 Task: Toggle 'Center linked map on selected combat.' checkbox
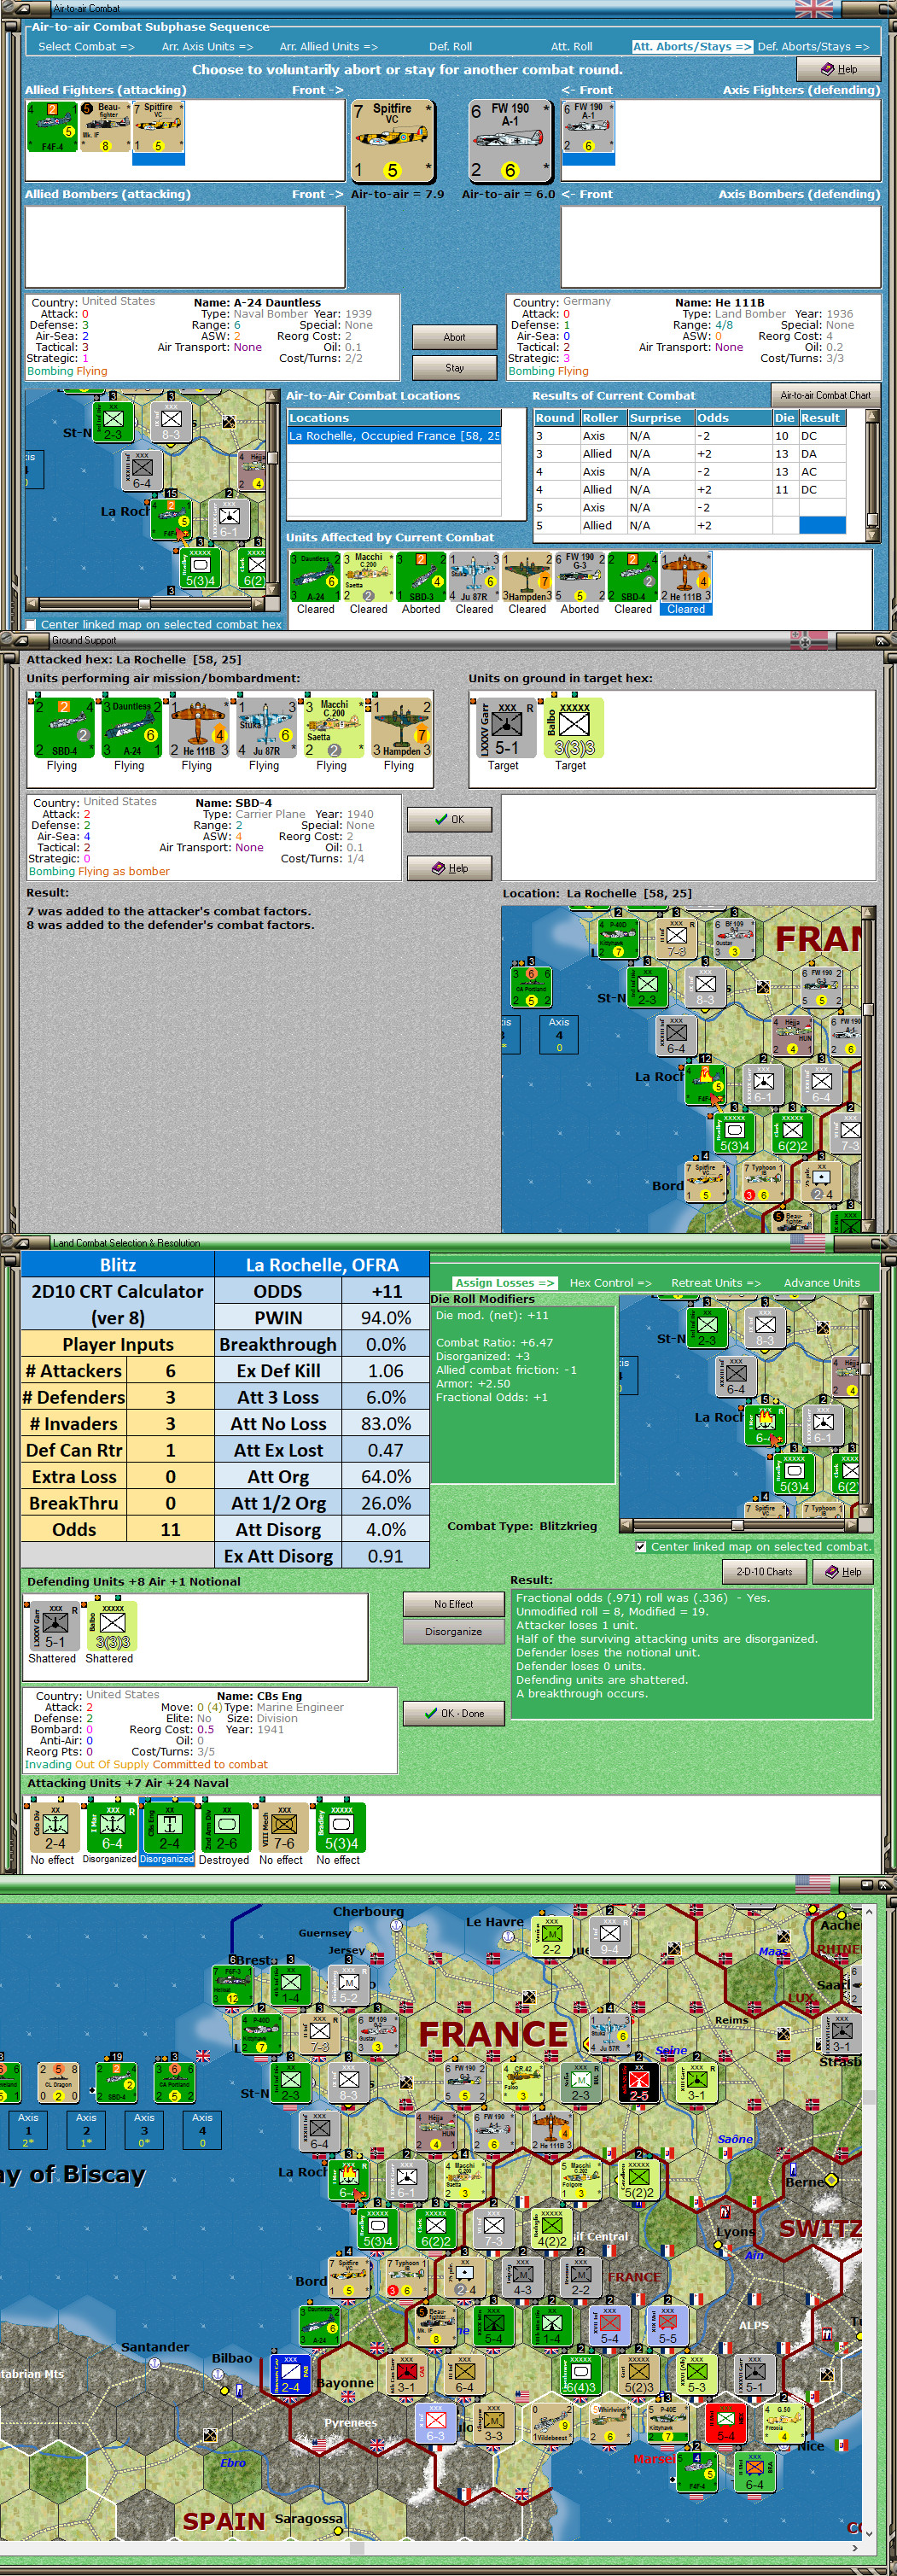point(640,1546)
